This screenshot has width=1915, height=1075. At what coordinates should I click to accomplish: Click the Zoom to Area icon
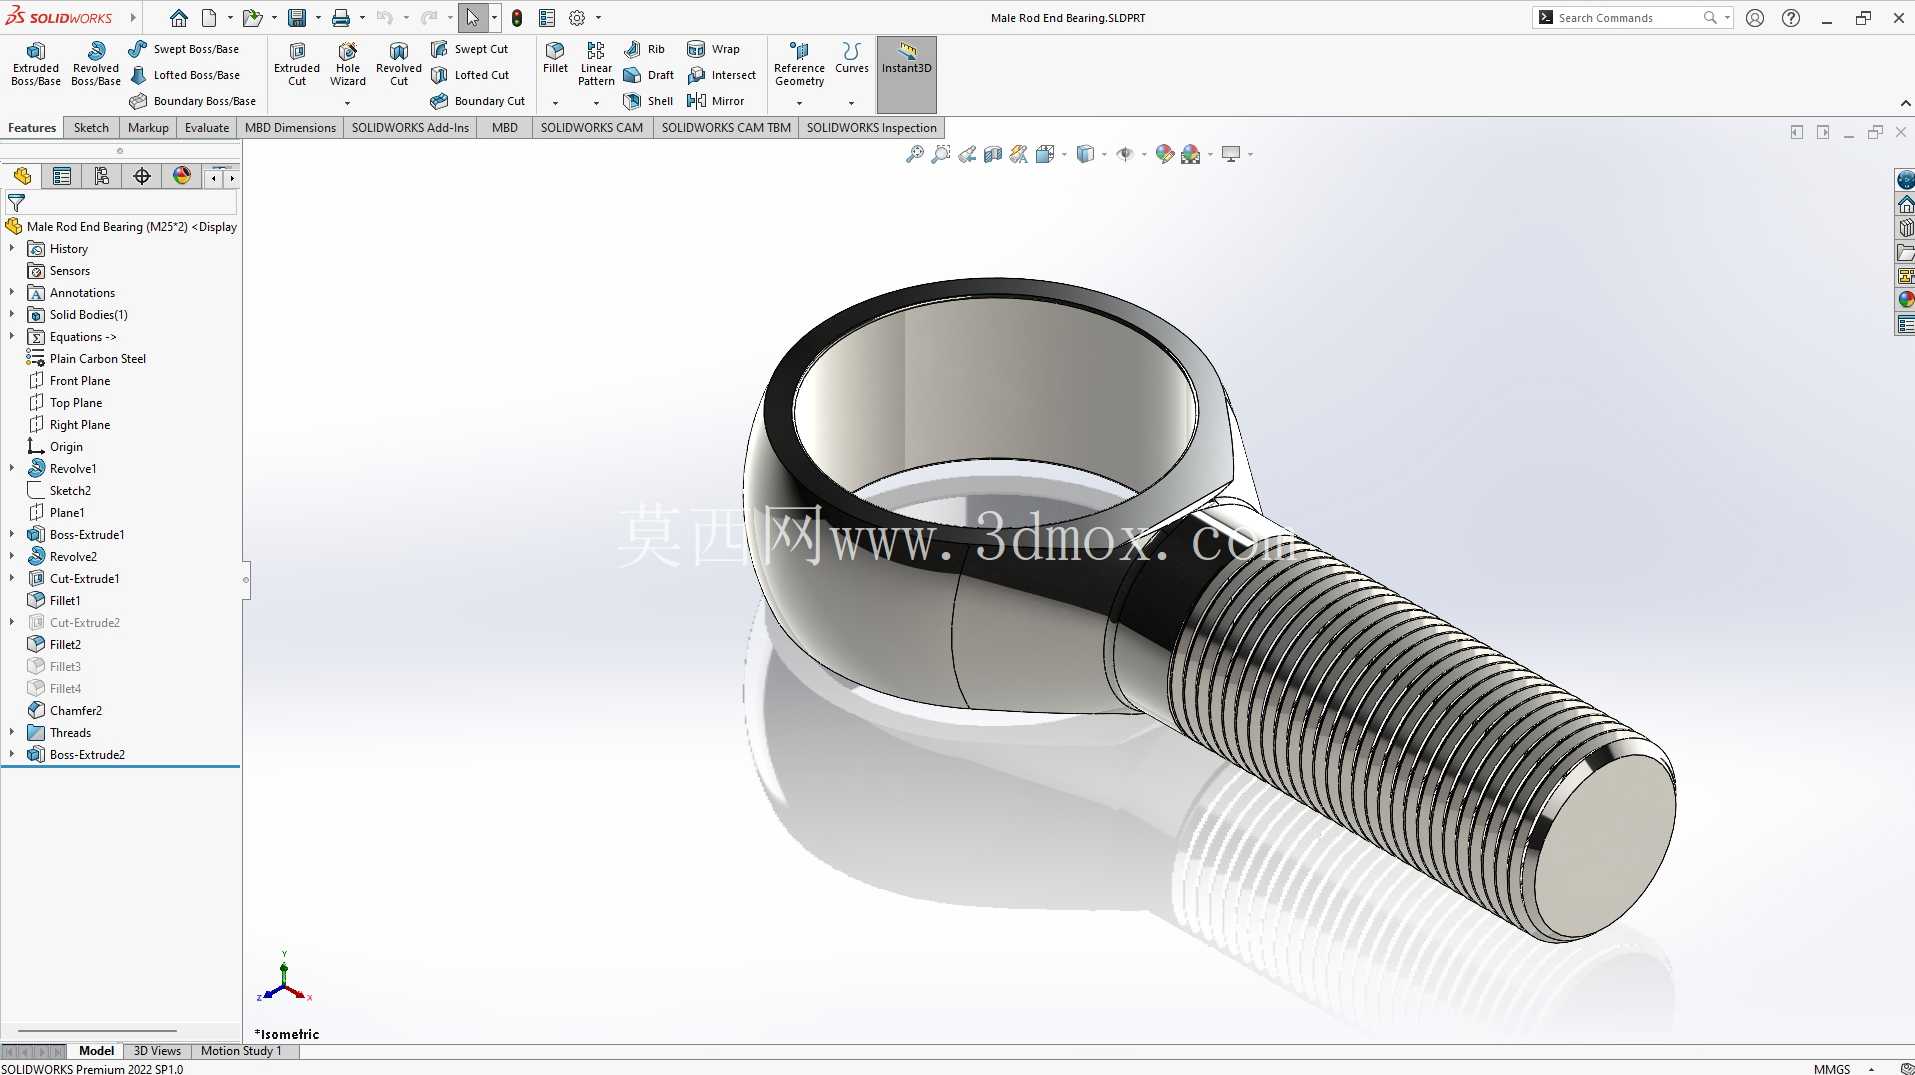point(941,154)
